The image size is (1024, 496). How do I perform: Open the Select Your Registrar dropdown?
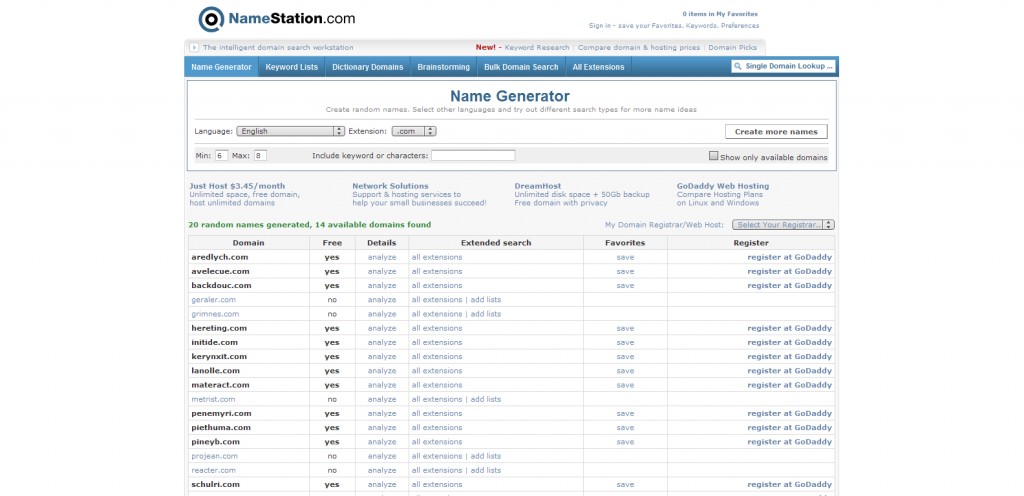(x=783, y=225)
